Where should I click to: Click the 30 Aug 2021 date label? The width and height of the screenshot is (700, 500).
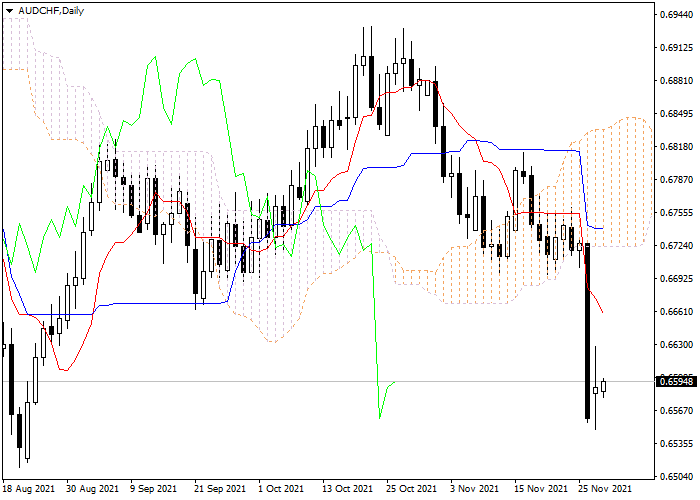92,489
